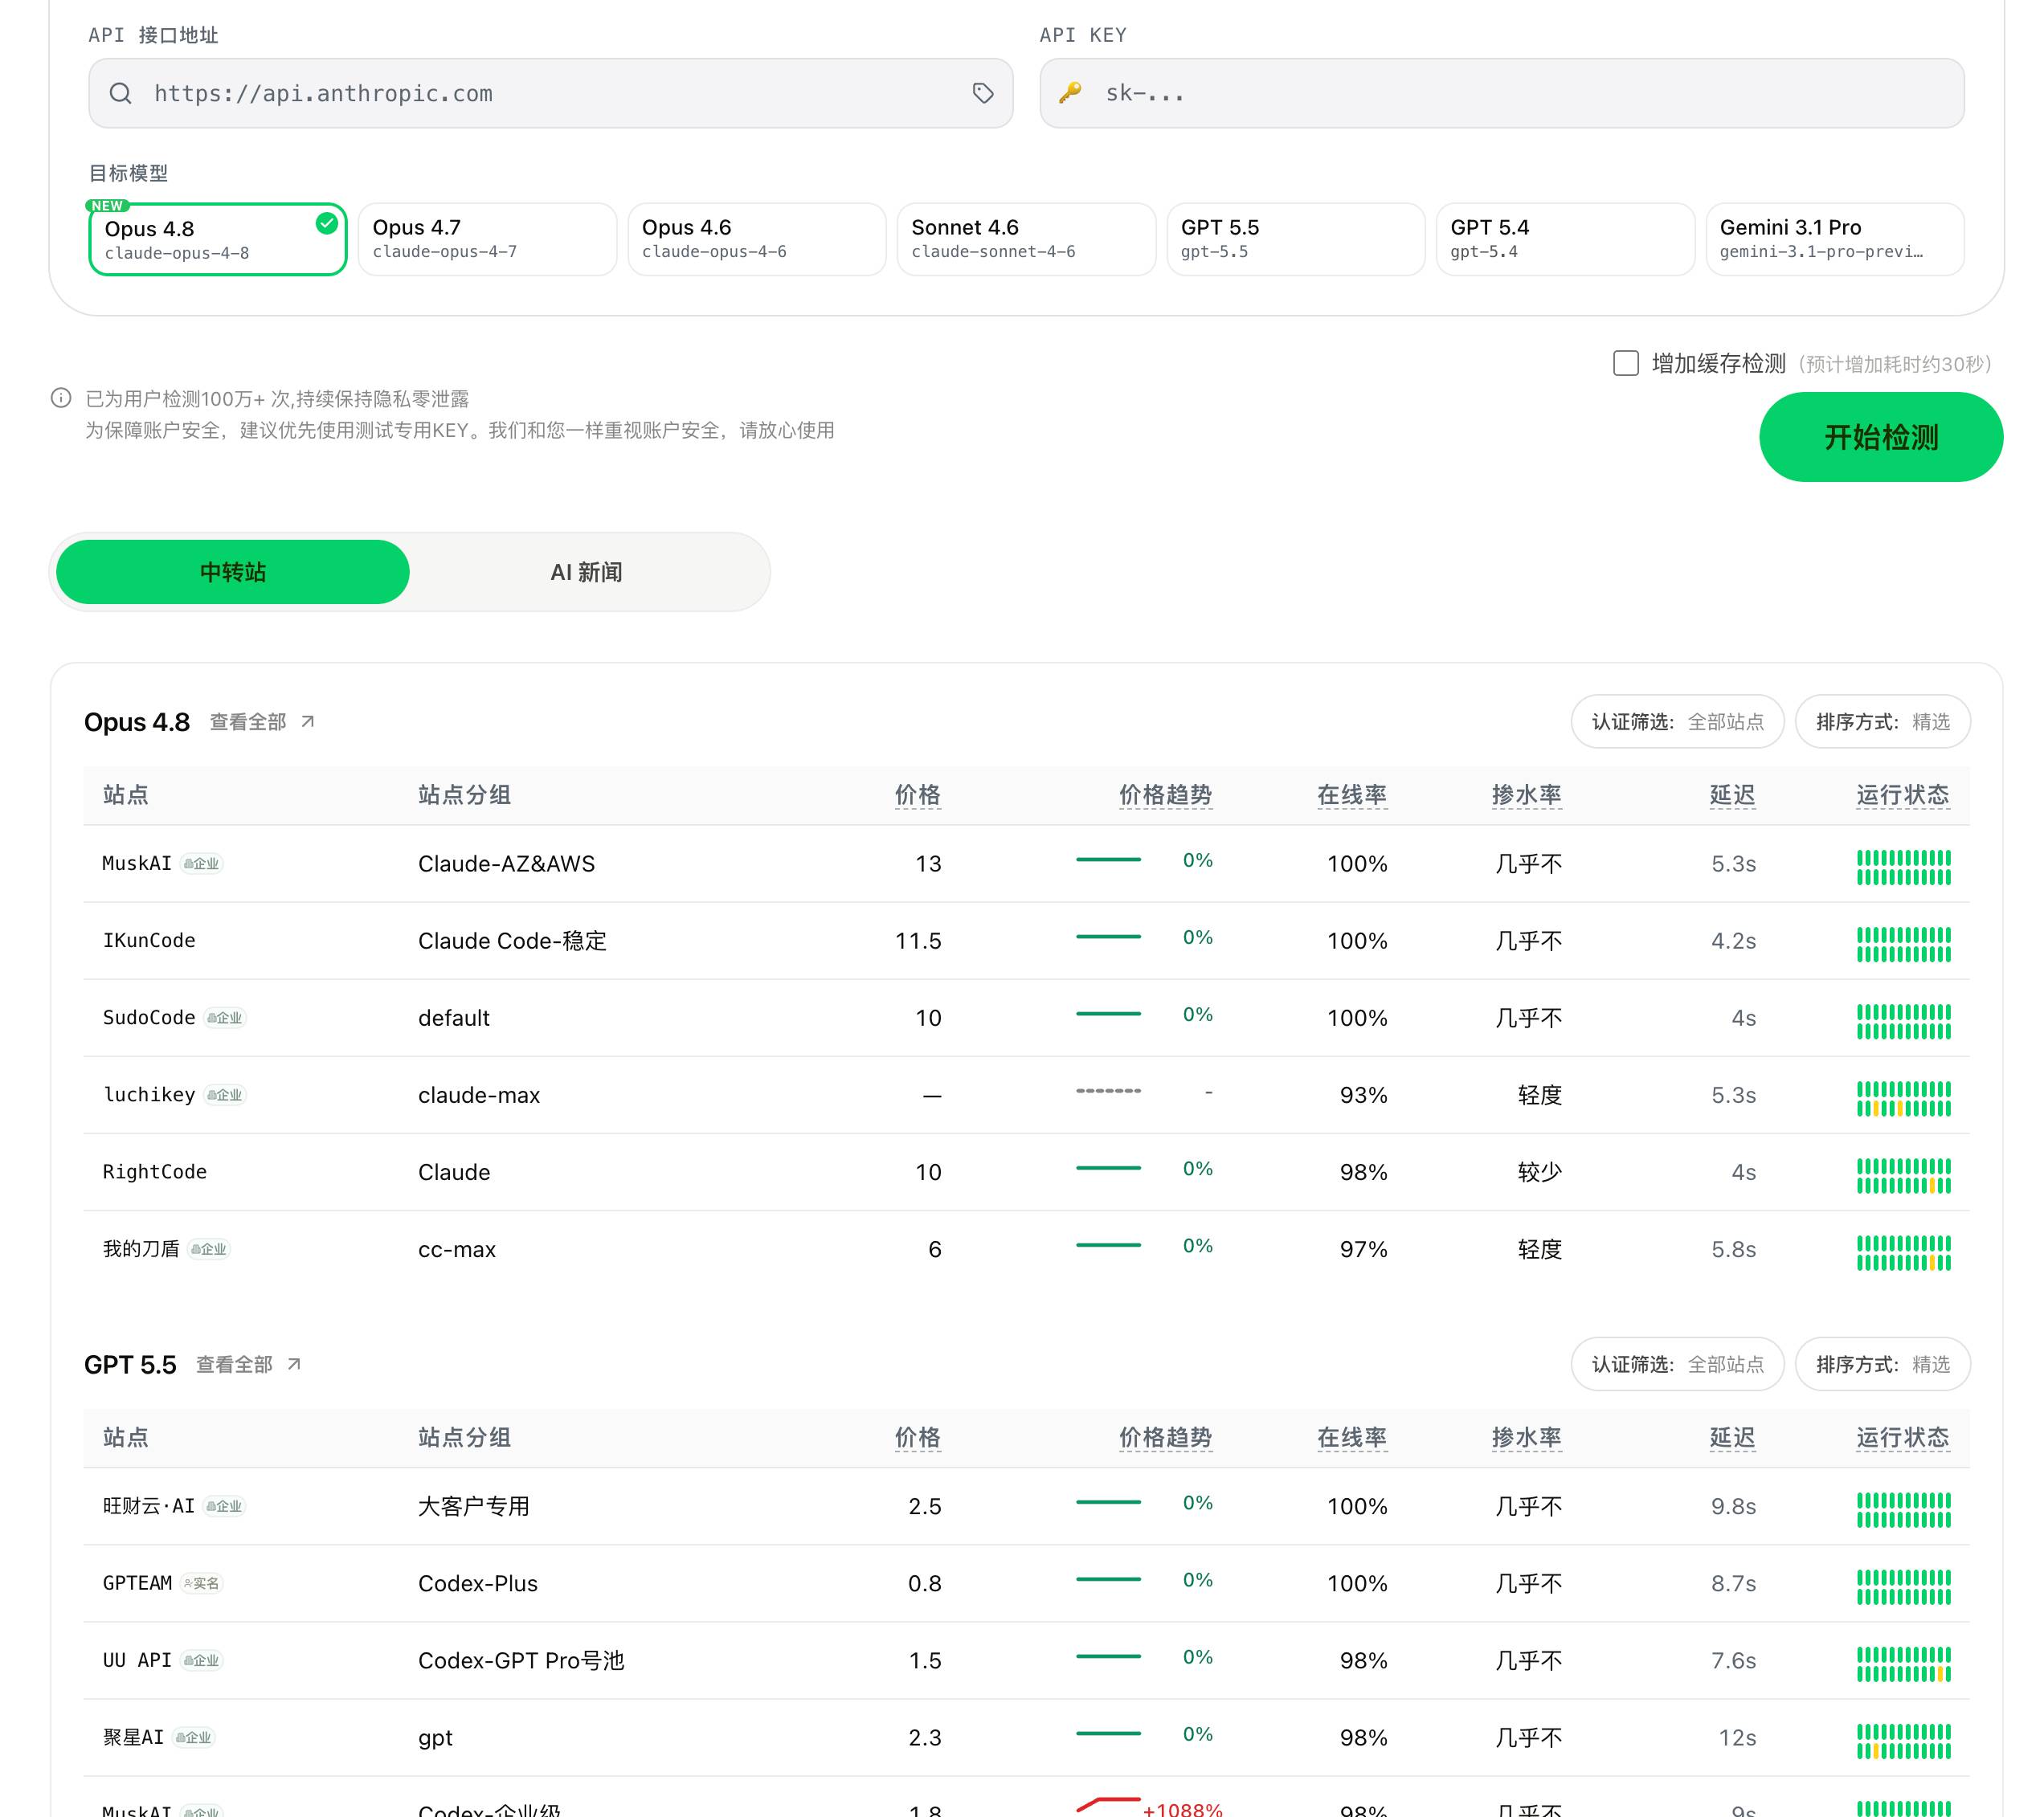Click the status bars in the luchikey row
Screen dimensions: 2044x1817
(x=1904, y=1099)
